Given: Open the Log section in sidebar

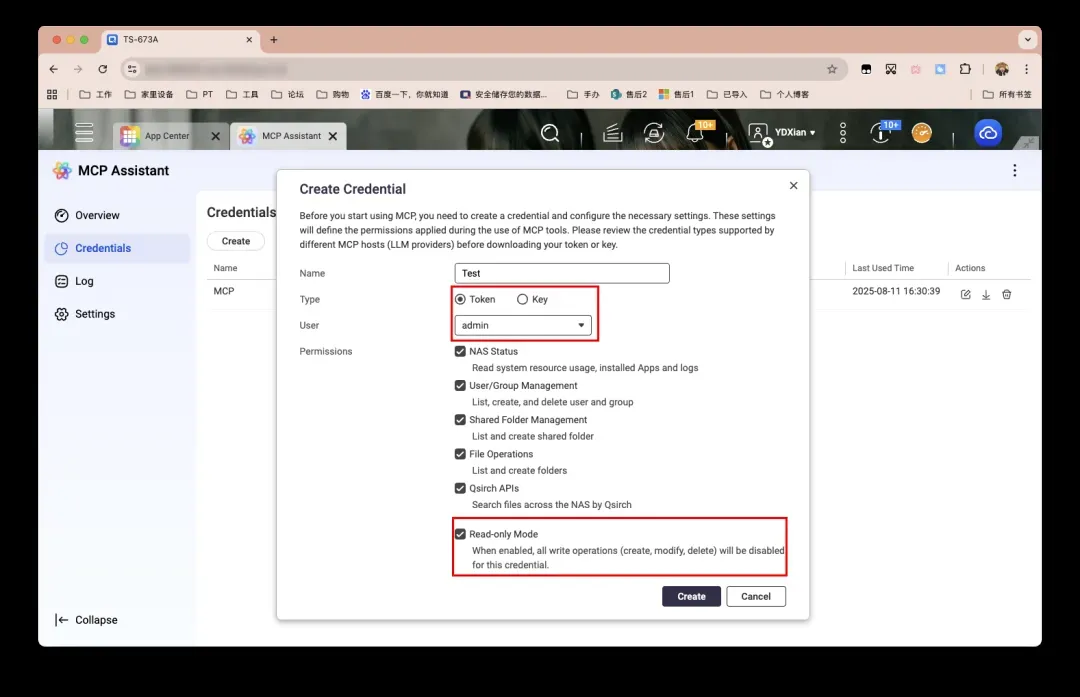Looking at the screenshot, I should point(84,281).
